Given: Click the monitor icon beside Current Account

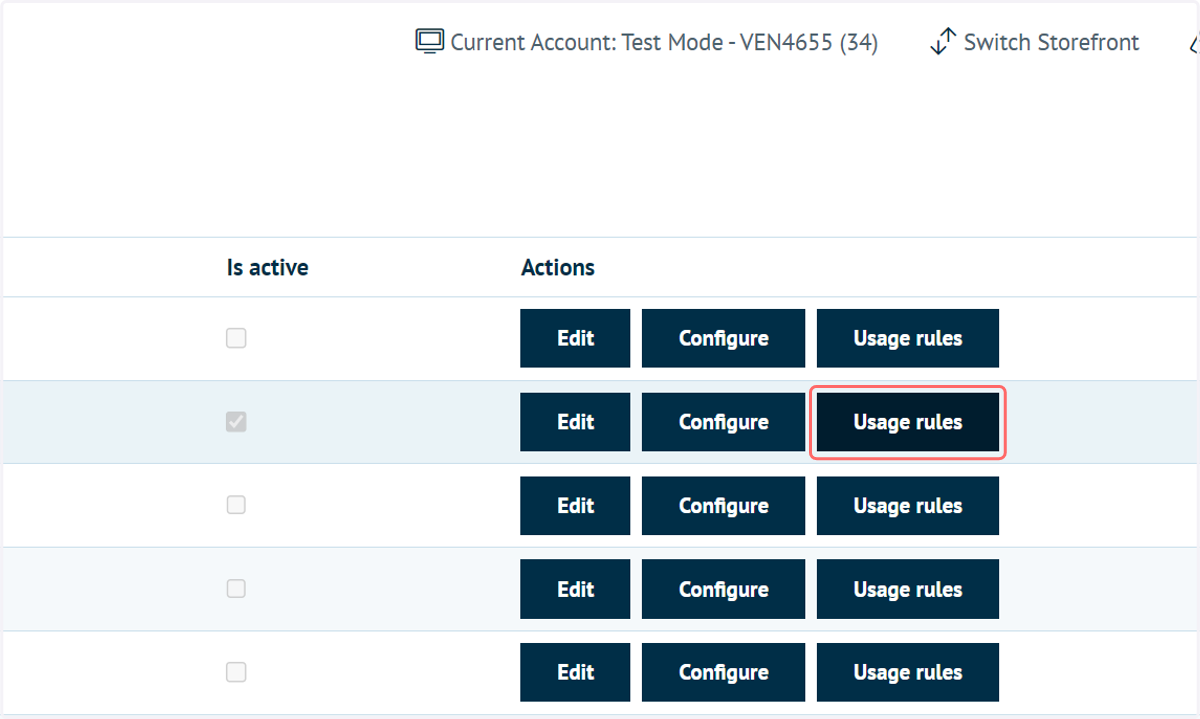Looking at the screenshot, I should tap(429, 42).
